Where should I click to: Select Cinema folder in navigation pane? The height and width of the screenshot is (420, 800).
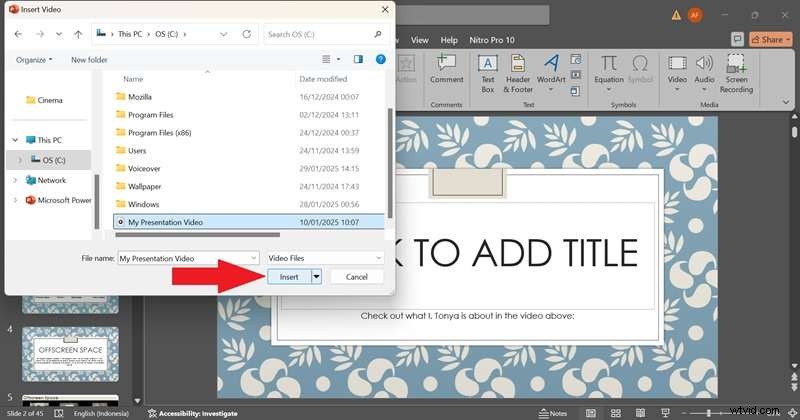(44, 100)
